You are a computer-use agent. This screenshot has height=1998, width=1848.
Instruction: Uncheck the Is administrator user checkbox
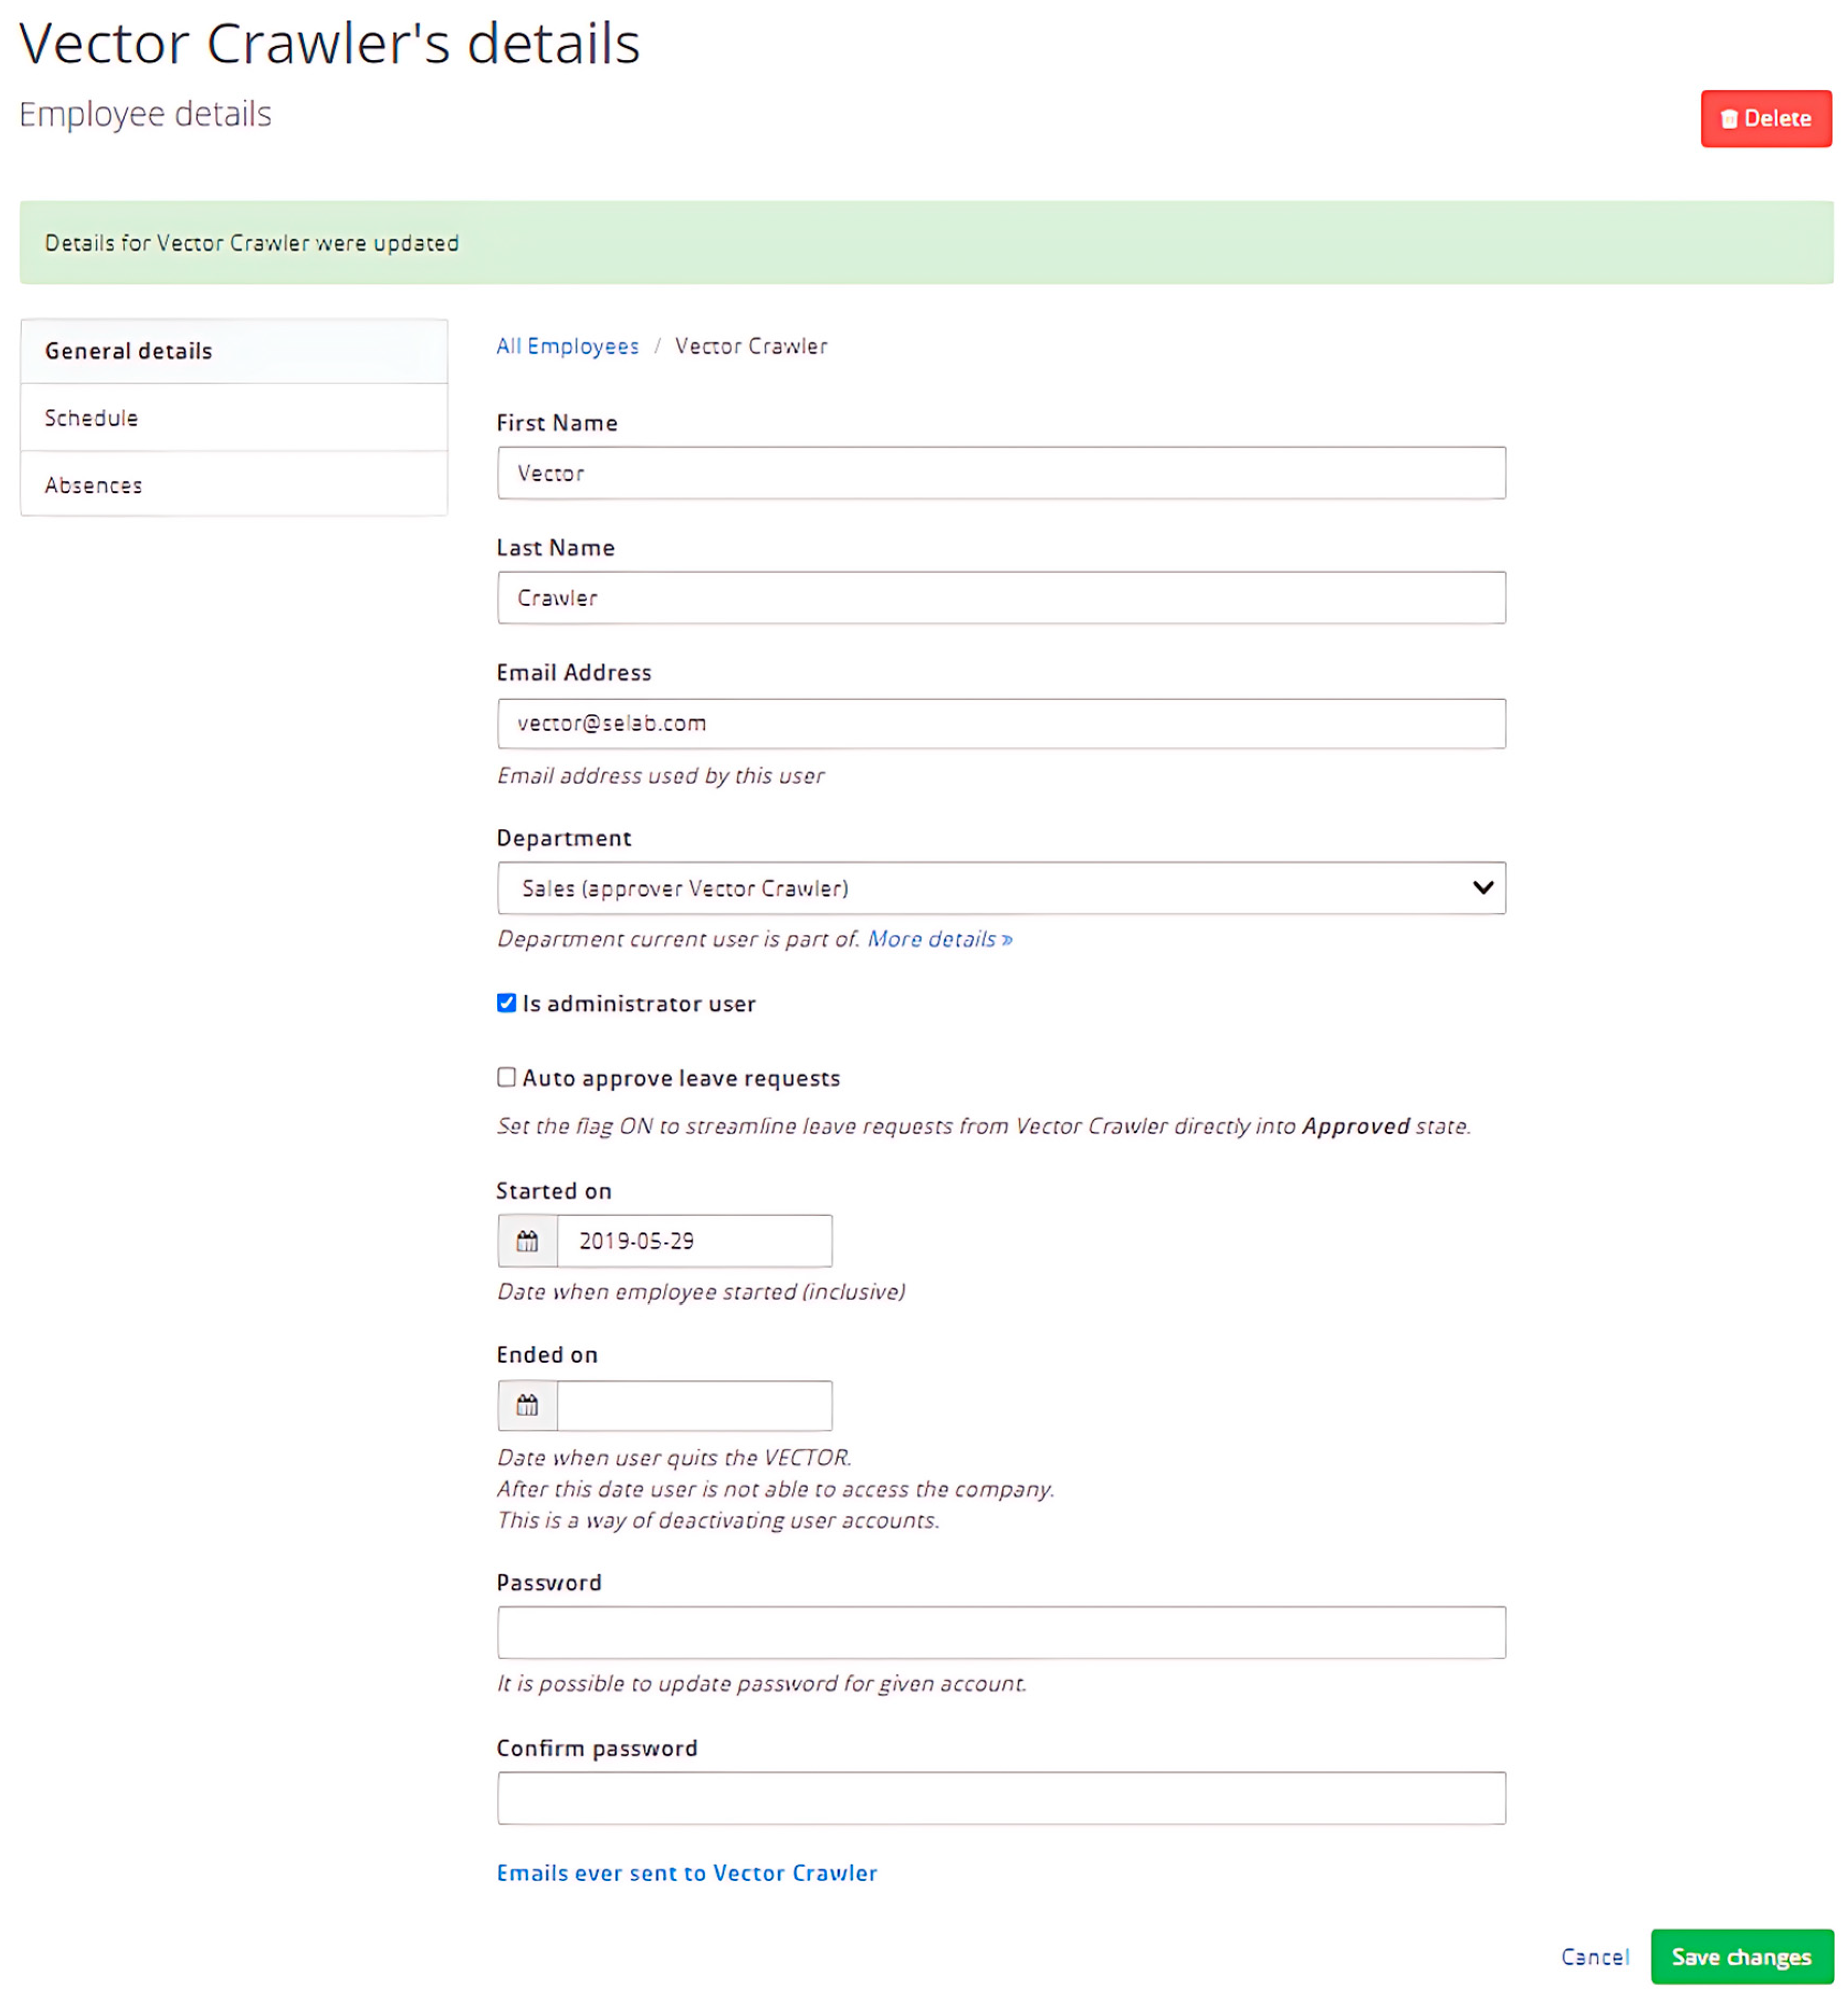[x=507, y=1003]
